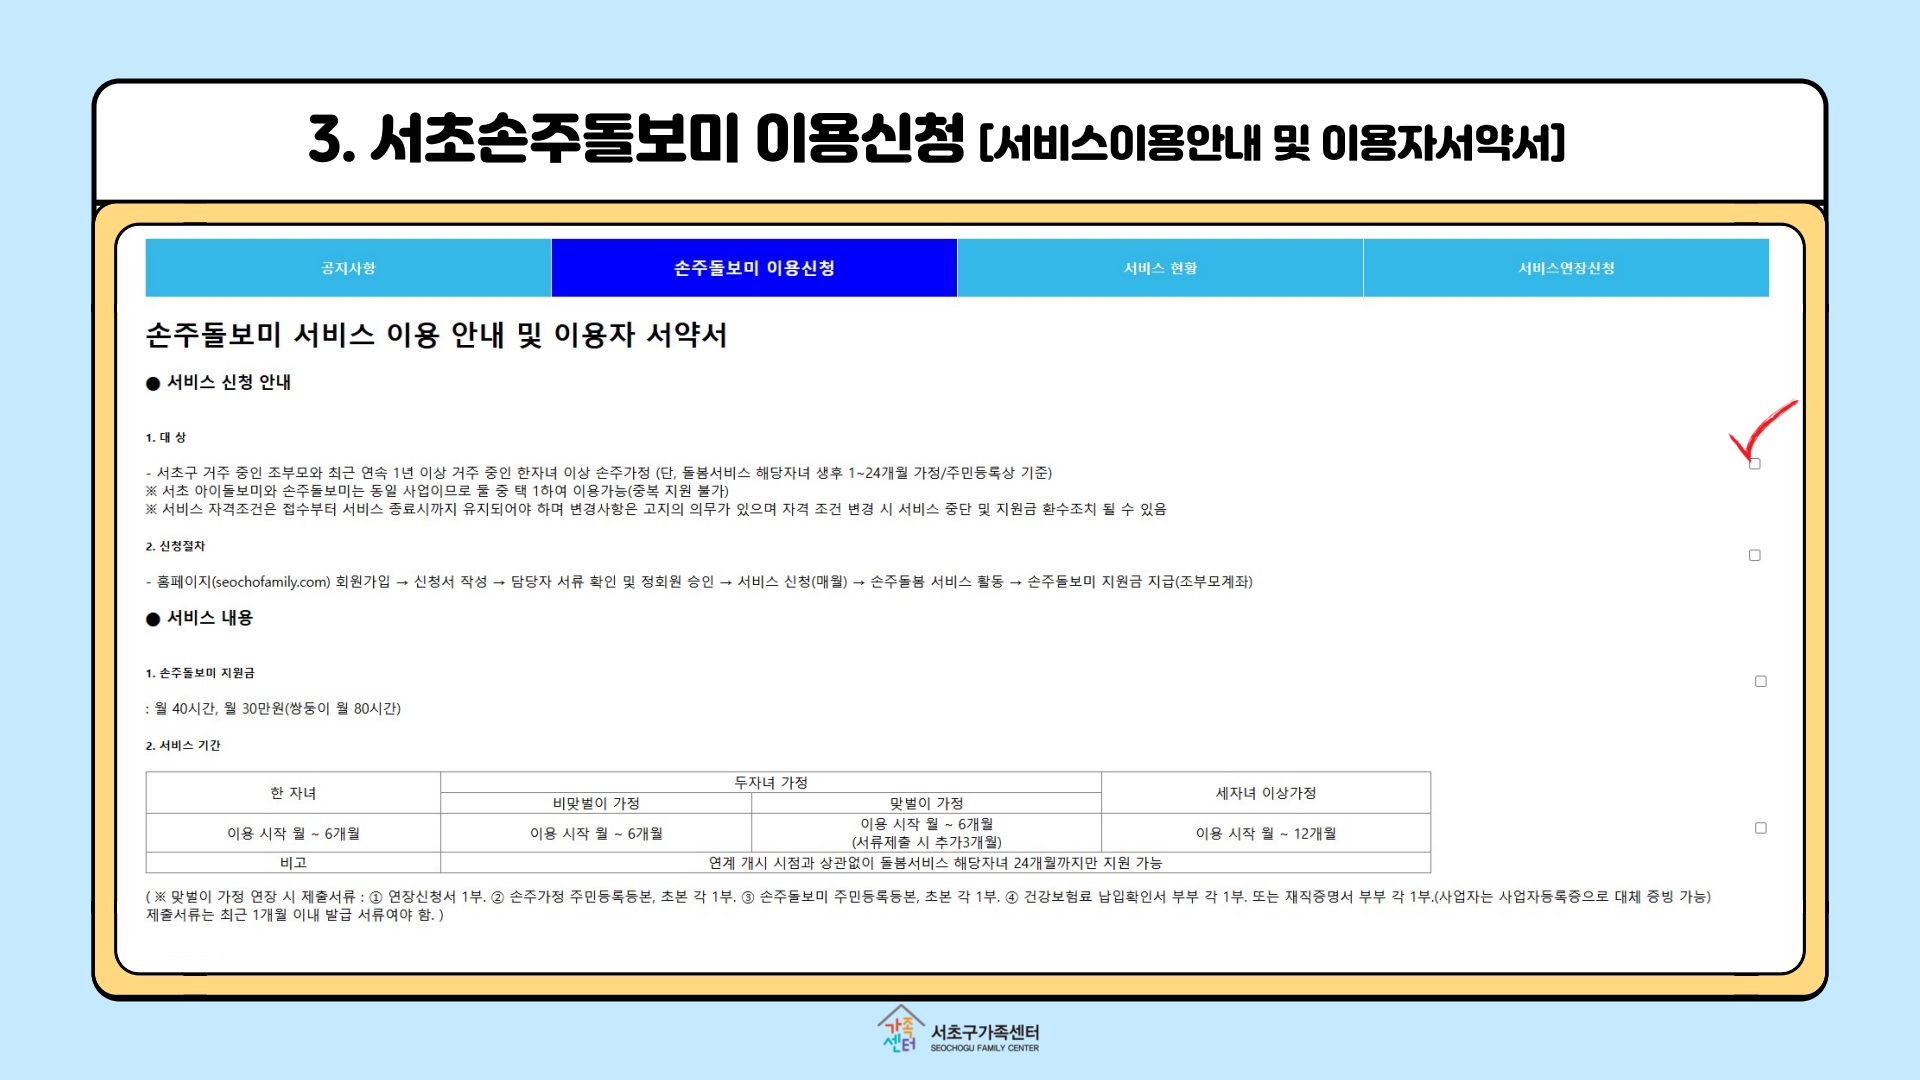The width and height of the screenshot is (1920, 1080).
Task: Click the 비고 row label cell
Action: pos(293,862)
